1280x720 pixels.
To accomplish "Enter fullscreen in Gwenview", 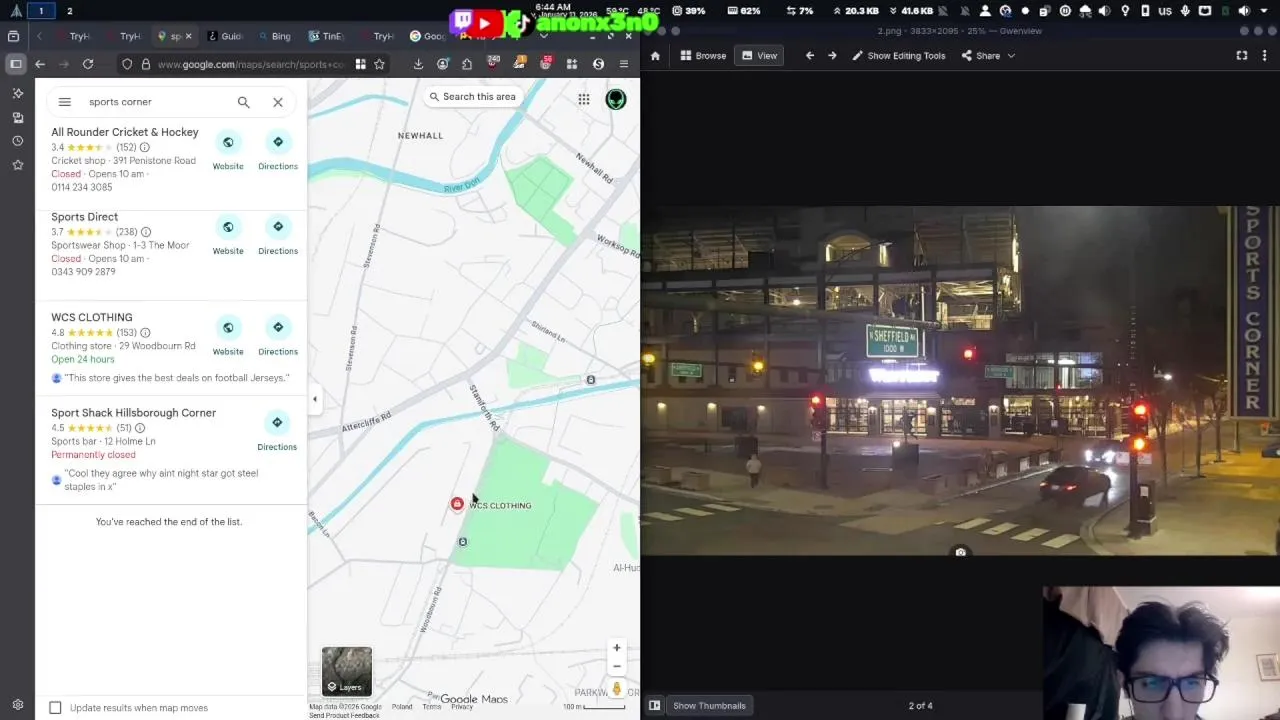I will pyautogui.click(x=1242, y=56).
